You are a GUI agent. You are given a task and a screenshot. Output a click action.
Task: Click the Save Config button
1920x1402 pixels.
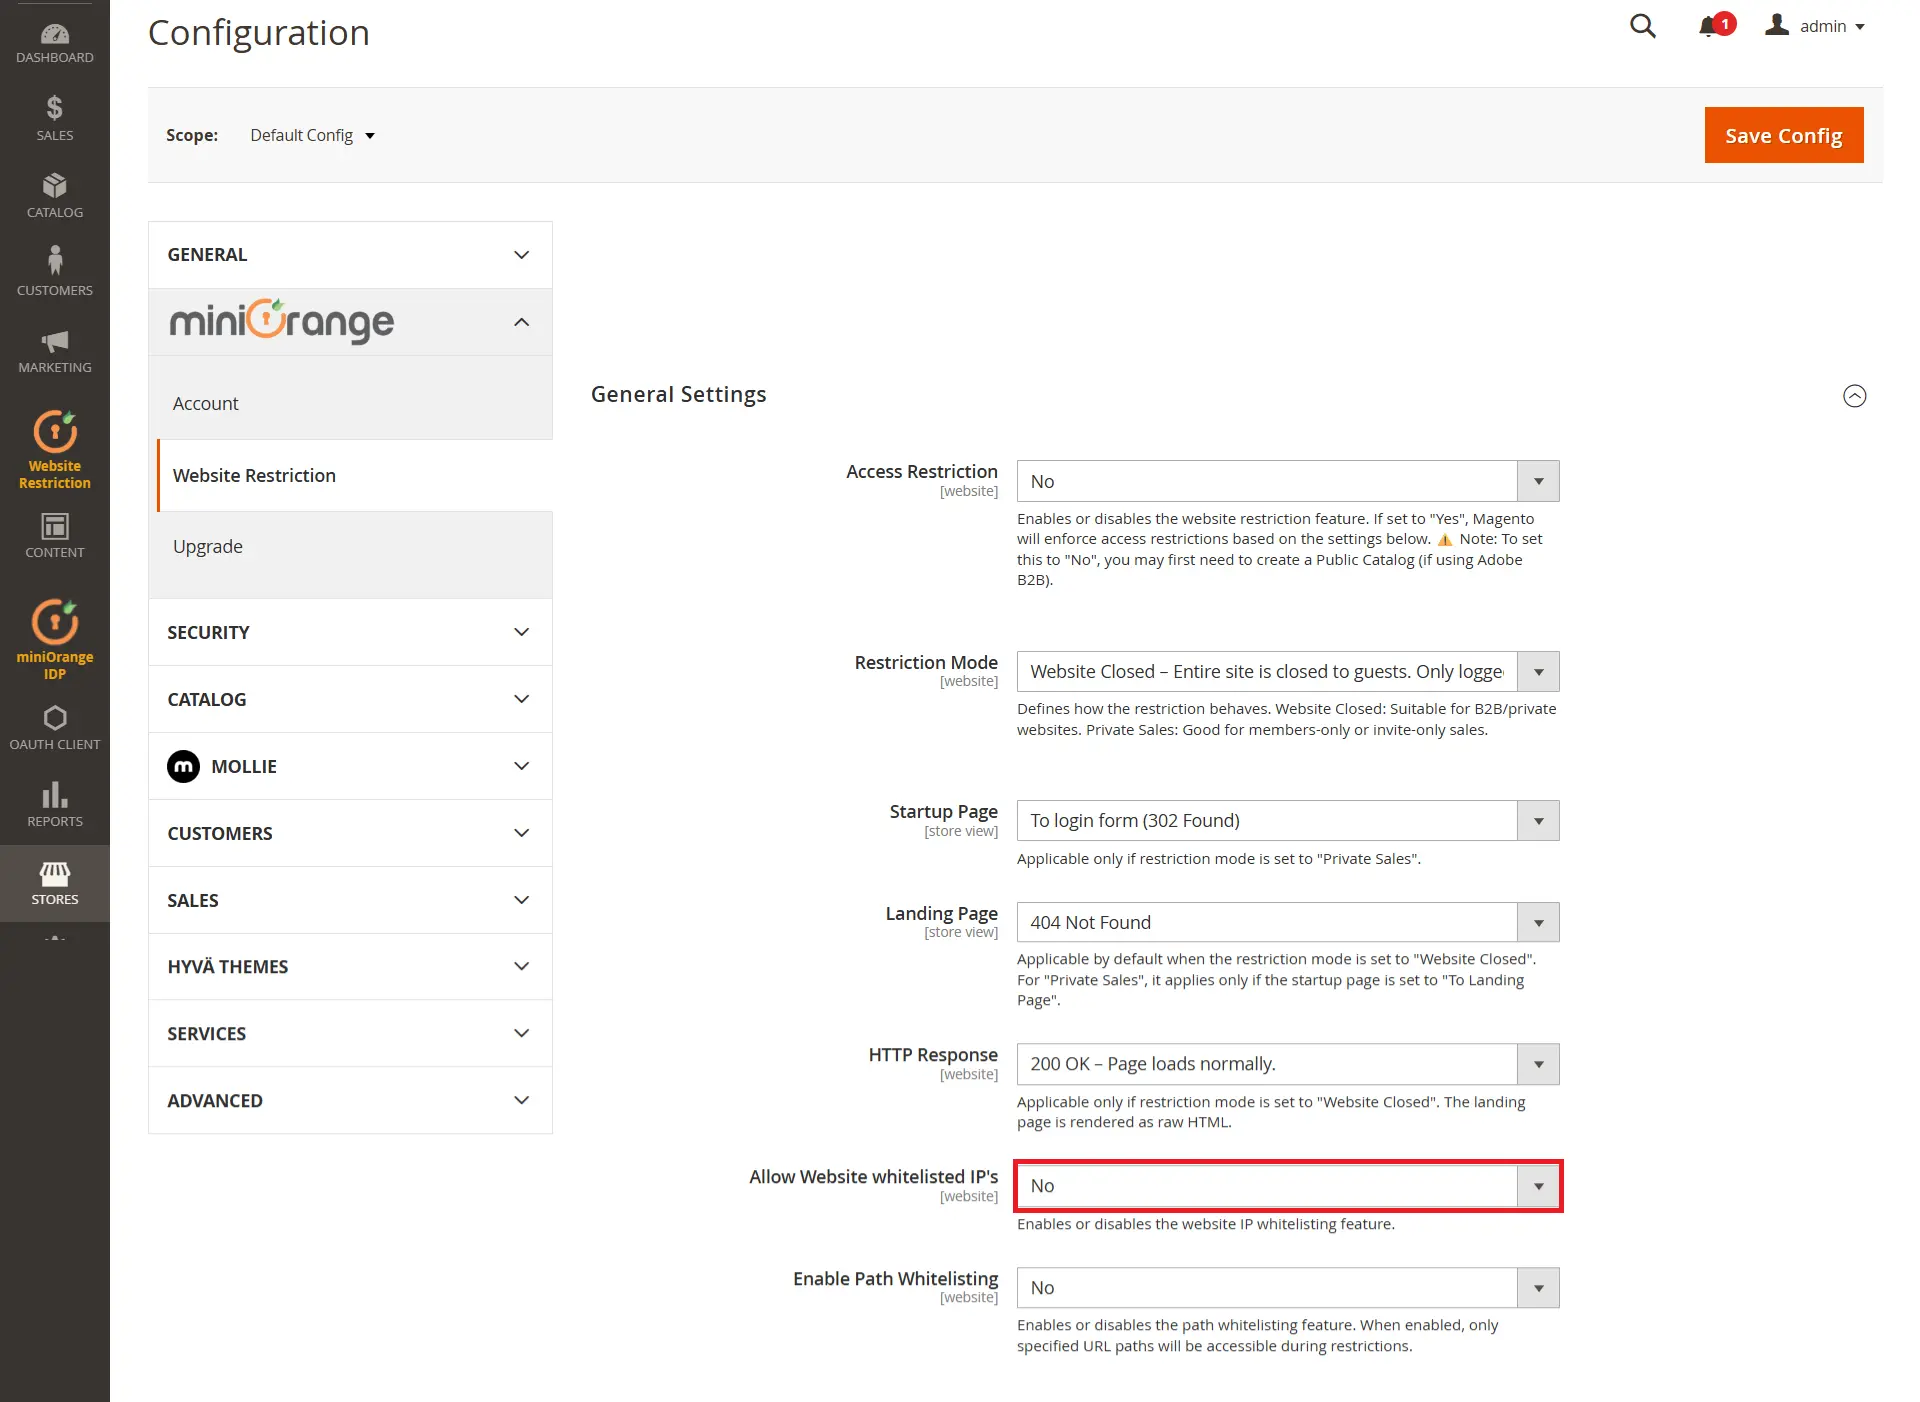tap(1783, 135)
